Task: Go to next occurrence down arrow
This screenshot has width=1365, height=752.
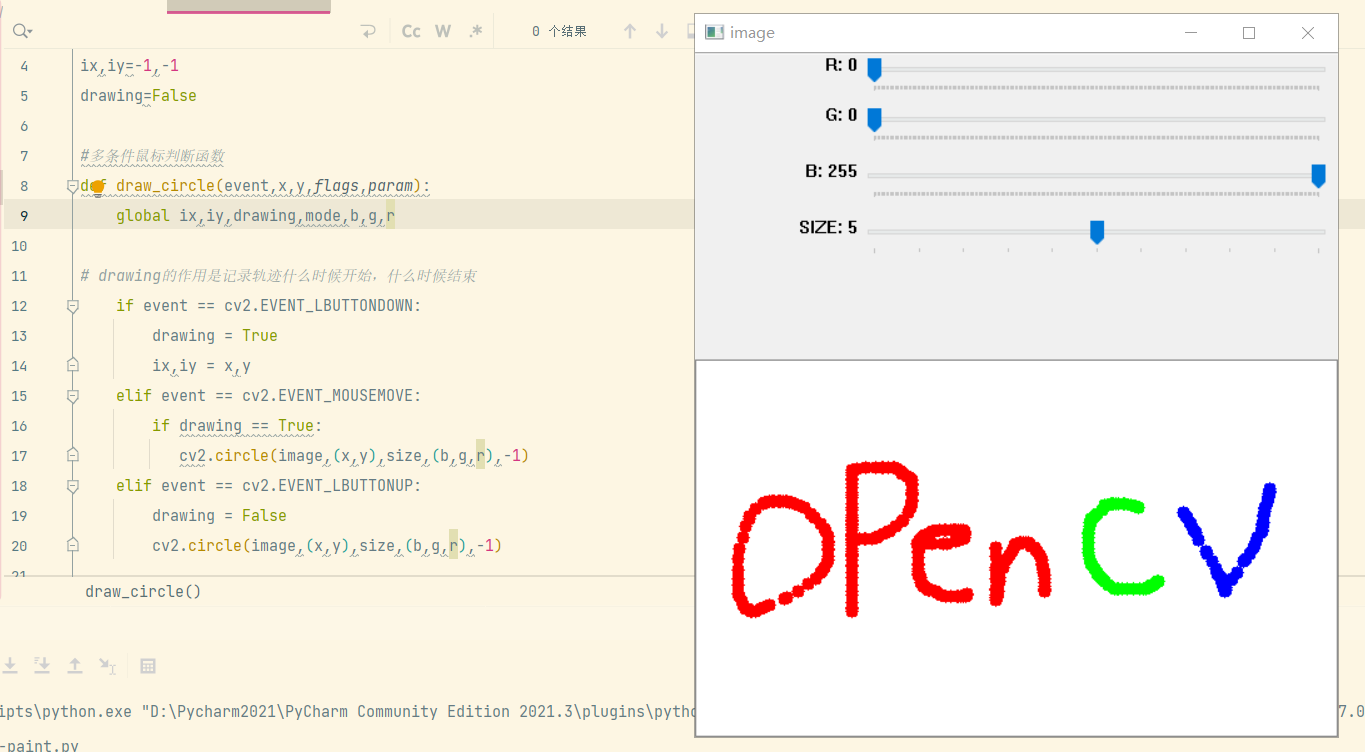Action: pyautogui.click(x=662, y=31)
